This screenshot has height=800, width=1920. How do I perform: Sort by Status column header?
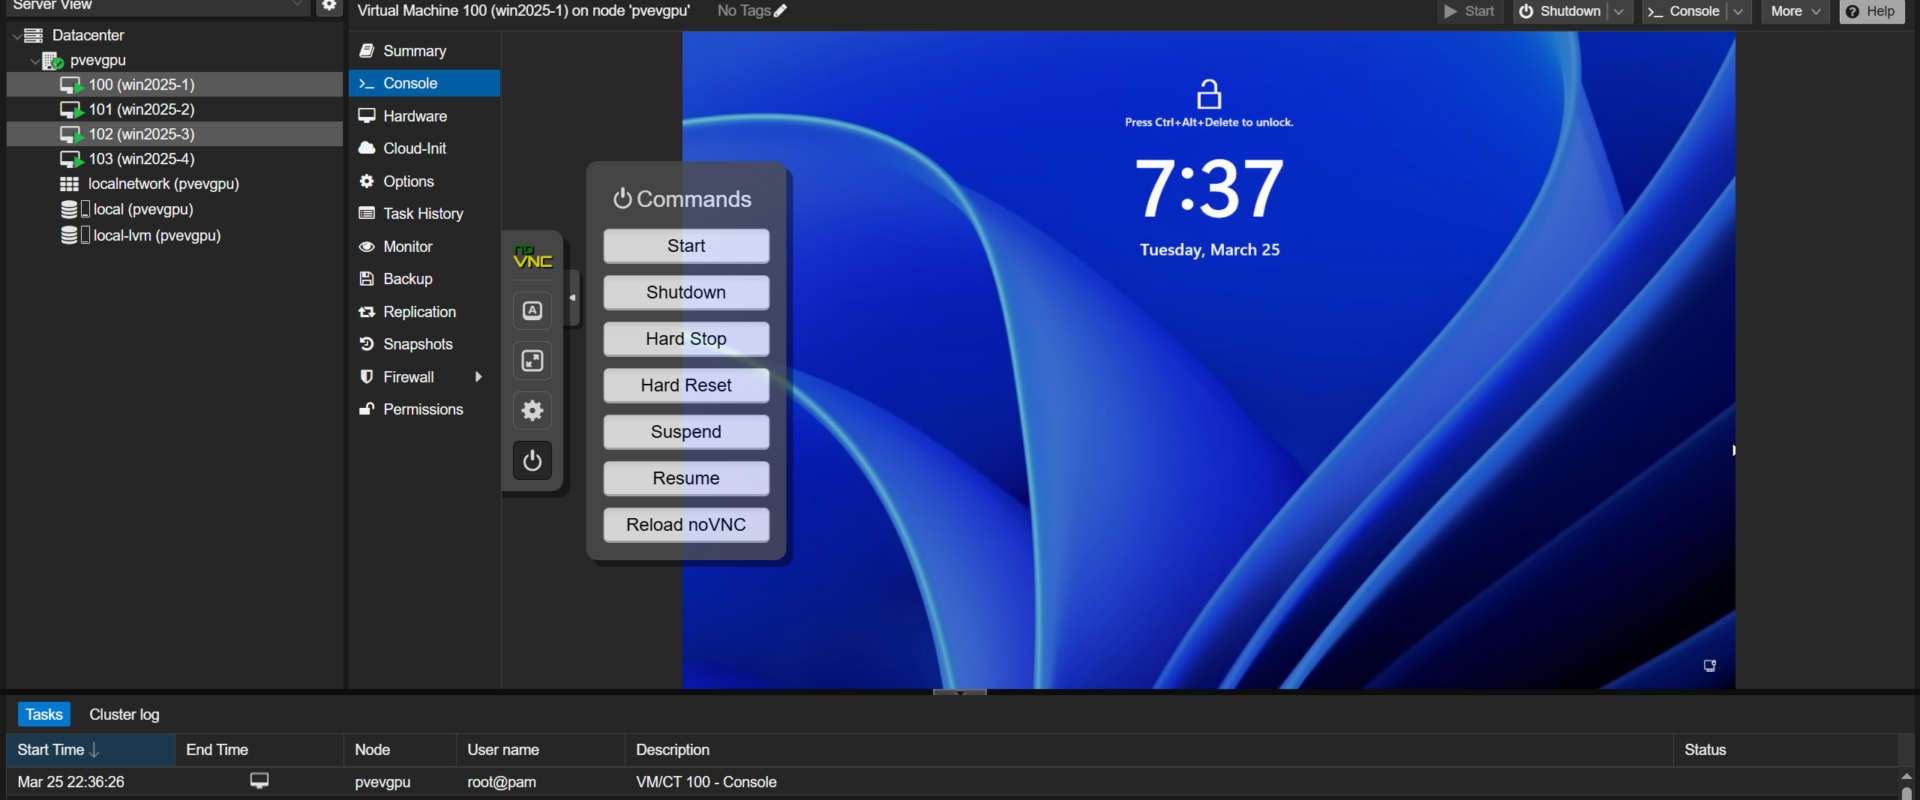pyautogui.click(x=1786, y=750)
